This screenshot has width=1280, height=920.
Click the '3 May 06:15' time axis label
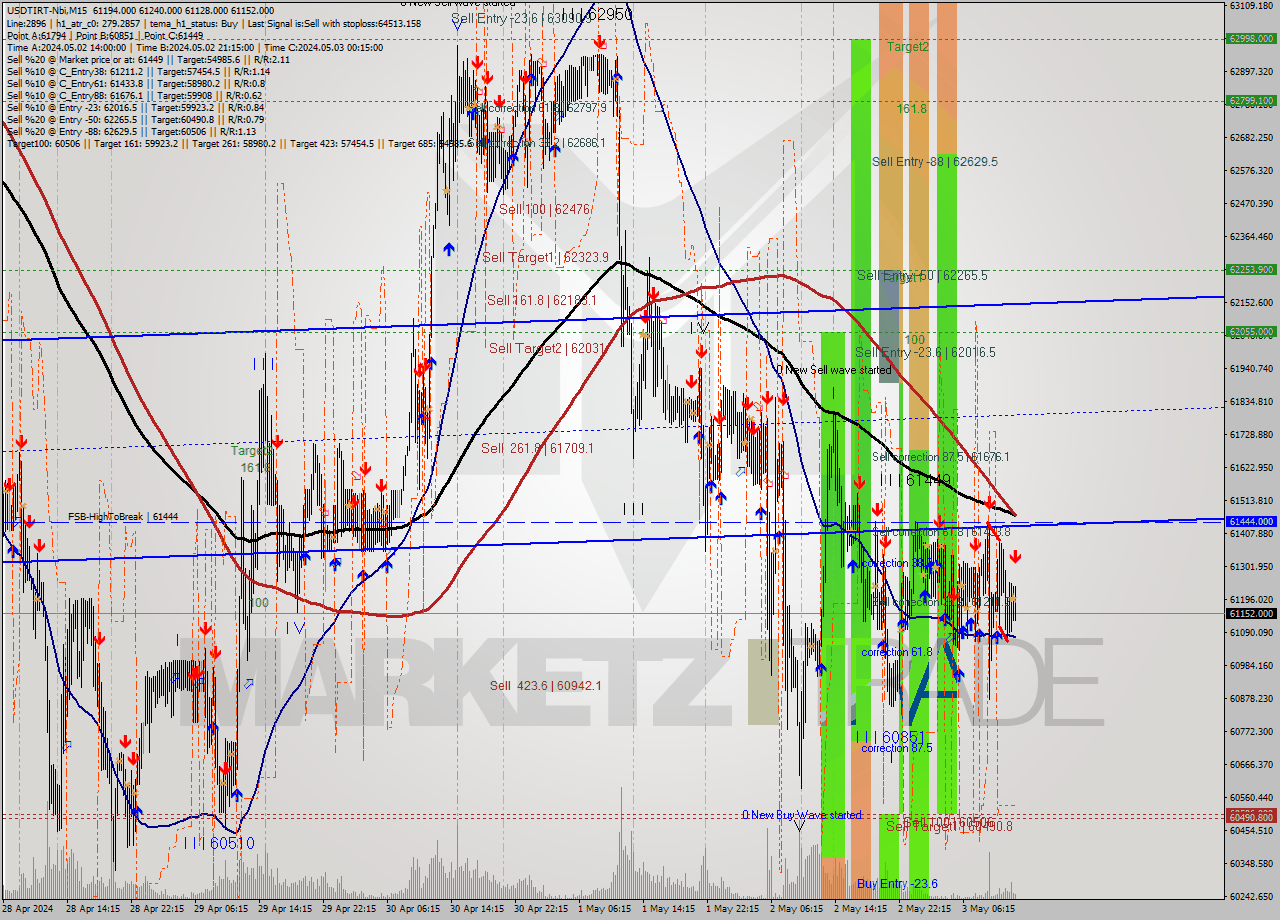pyautogui.click(x=988, y=909)
